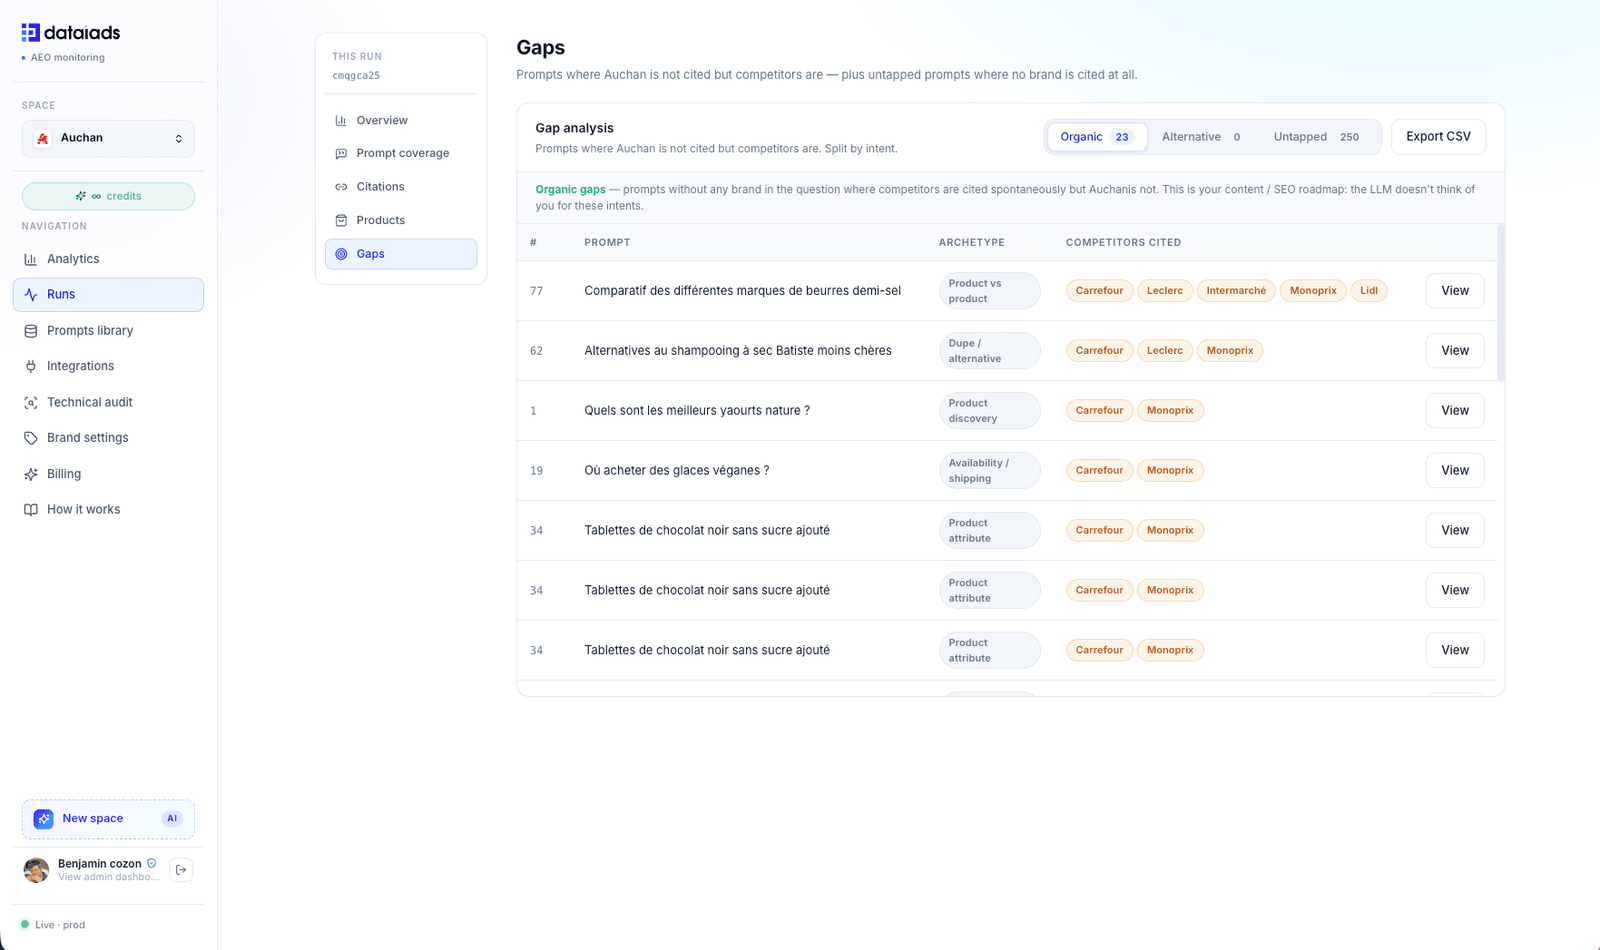Click the logout arrow icon
Viewport: 1600px width, 950px height.
tap(181, 870)
